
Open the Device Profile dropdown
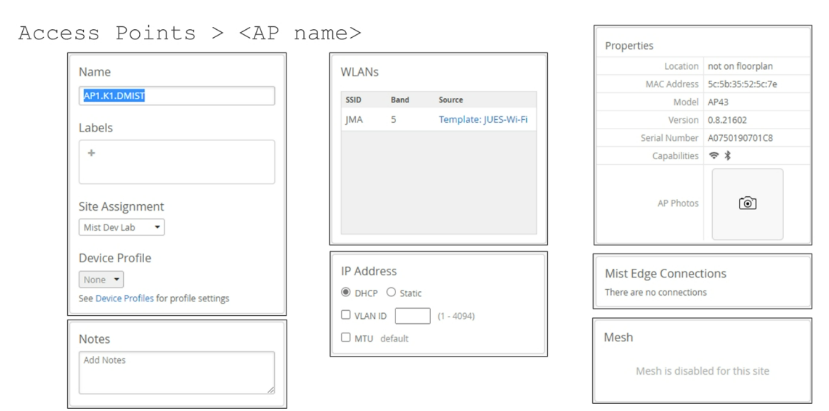point(101,280)
